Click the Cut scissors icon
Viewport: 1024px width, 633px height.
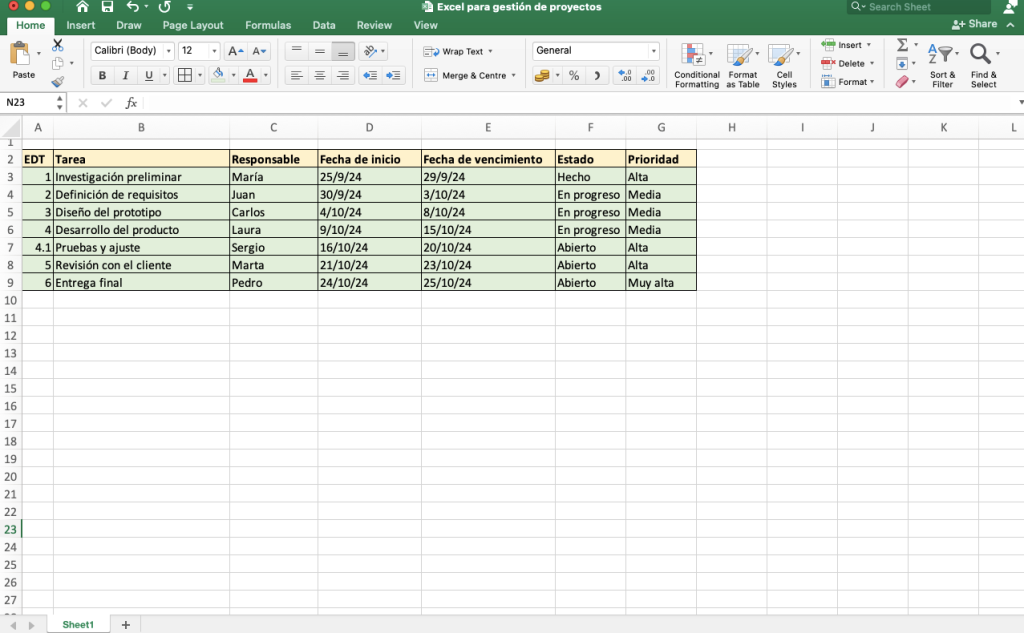[57, 45]
